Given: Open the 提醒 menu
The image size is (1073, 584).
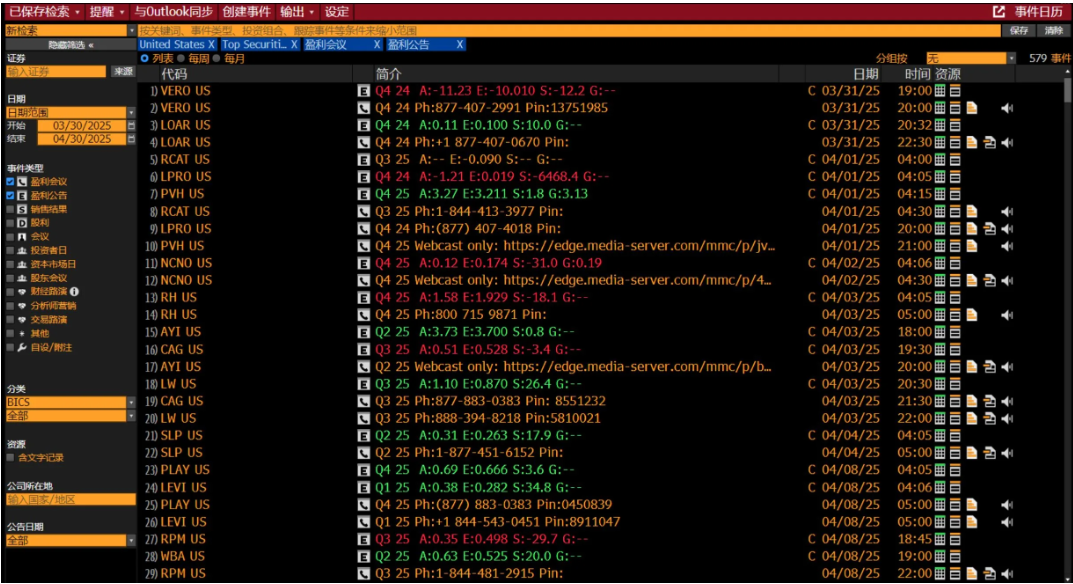Looking at the screenshot, I should click(107, 12).
